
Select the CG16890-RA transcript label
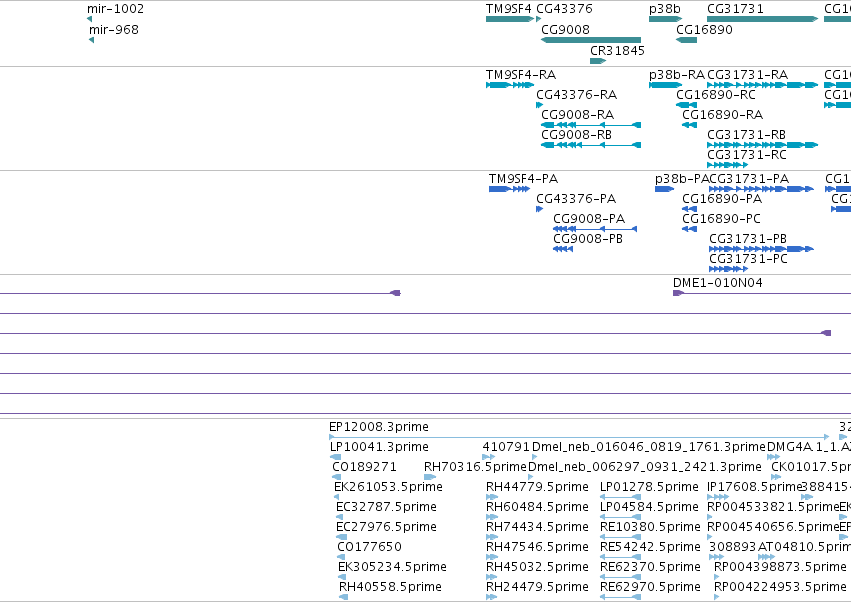[x=722, y=115]
